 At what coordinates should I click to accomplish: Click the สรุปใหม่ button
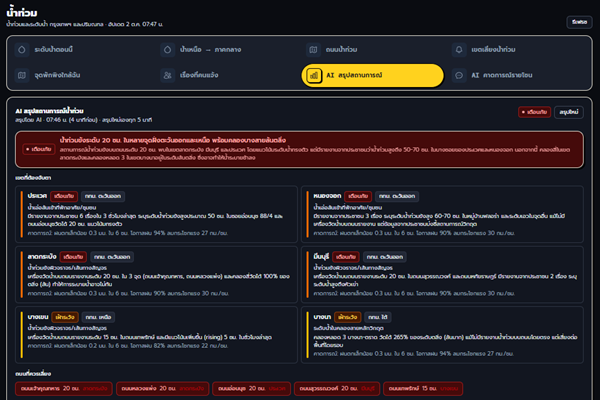click(x=569, y=112)
